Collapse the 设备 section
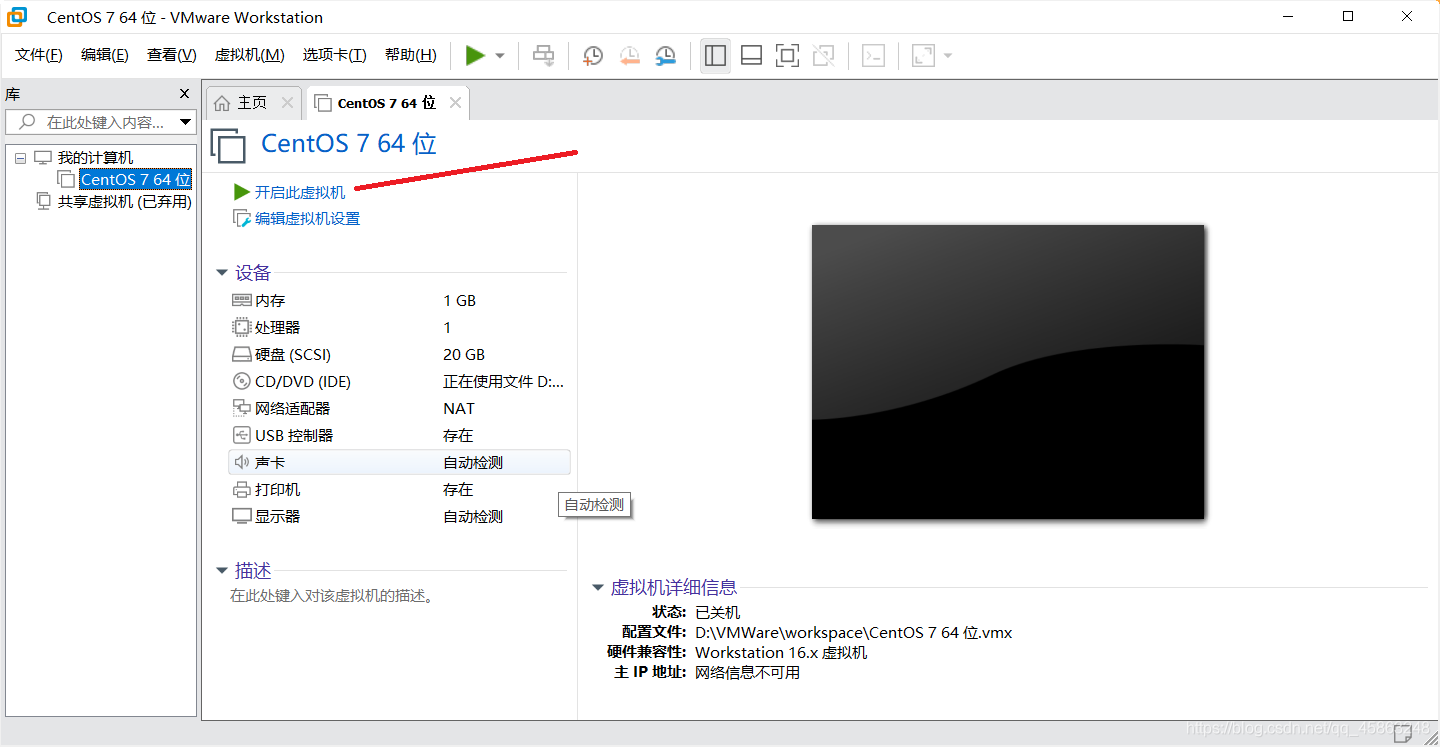 (222, 273)
